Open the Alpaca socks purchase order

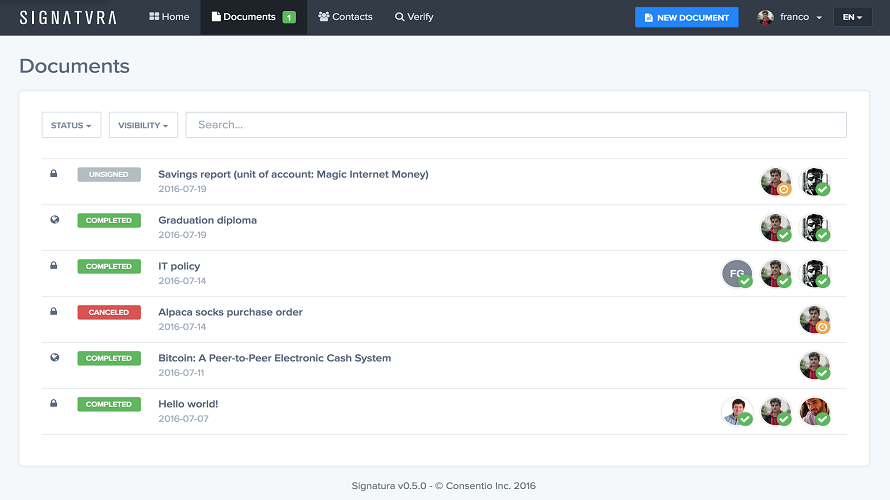(x=230, y=312)
